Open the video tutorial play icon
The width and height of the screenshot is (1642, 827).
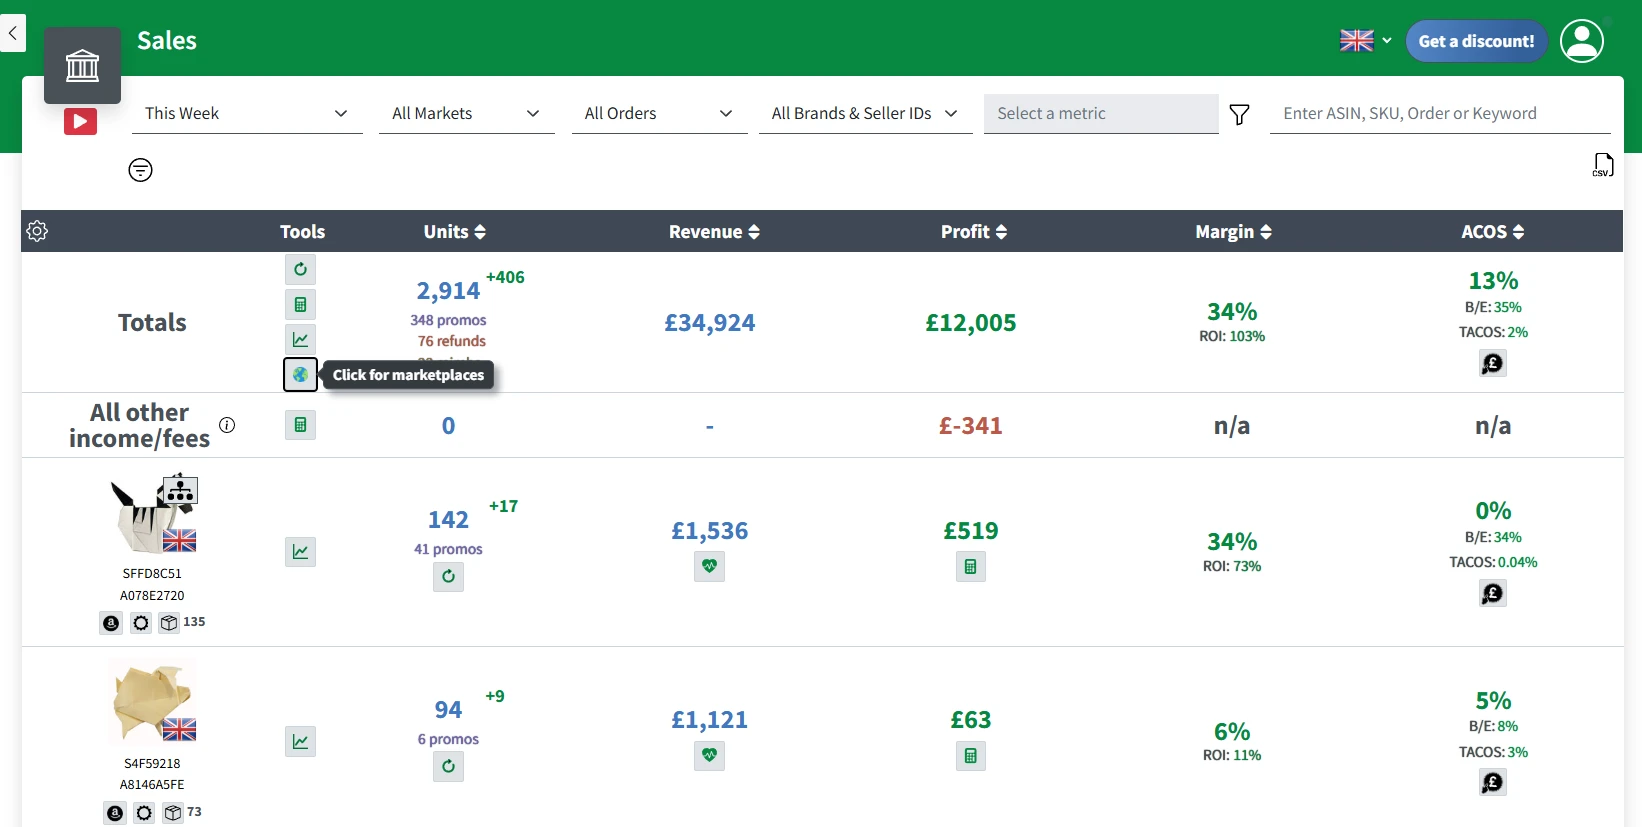[x=81, y=121]
